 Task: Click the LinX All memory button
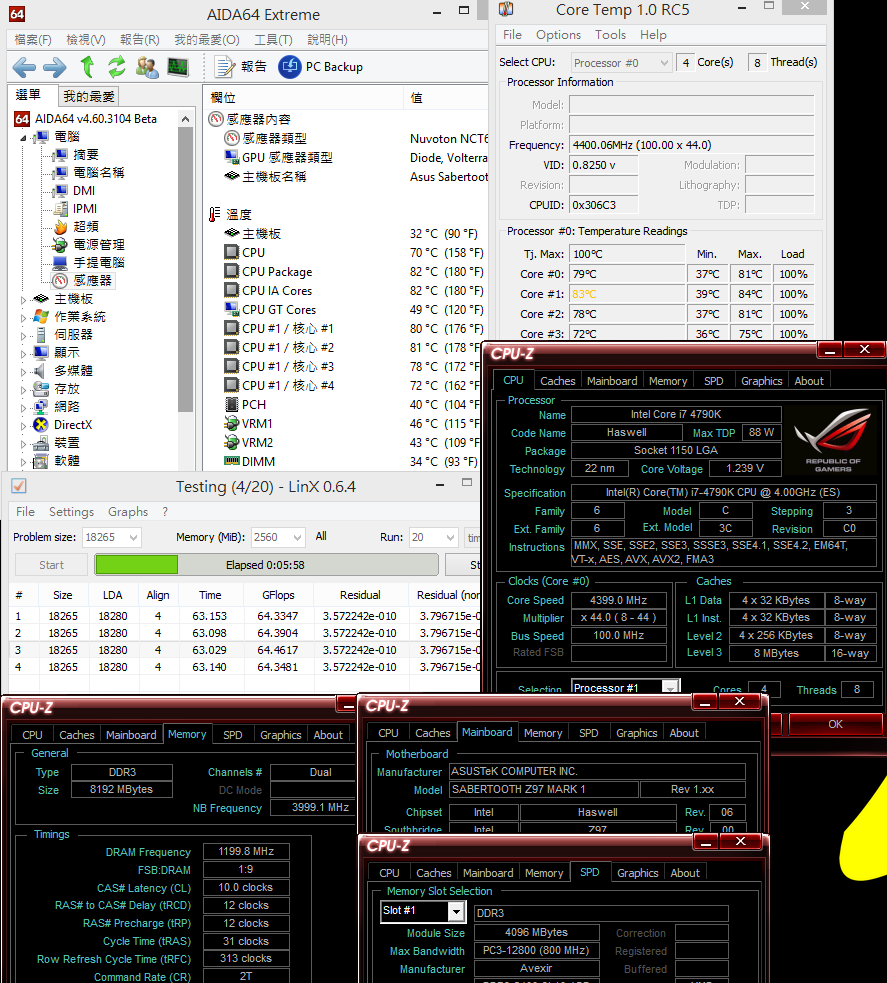[x=321, y=536]
